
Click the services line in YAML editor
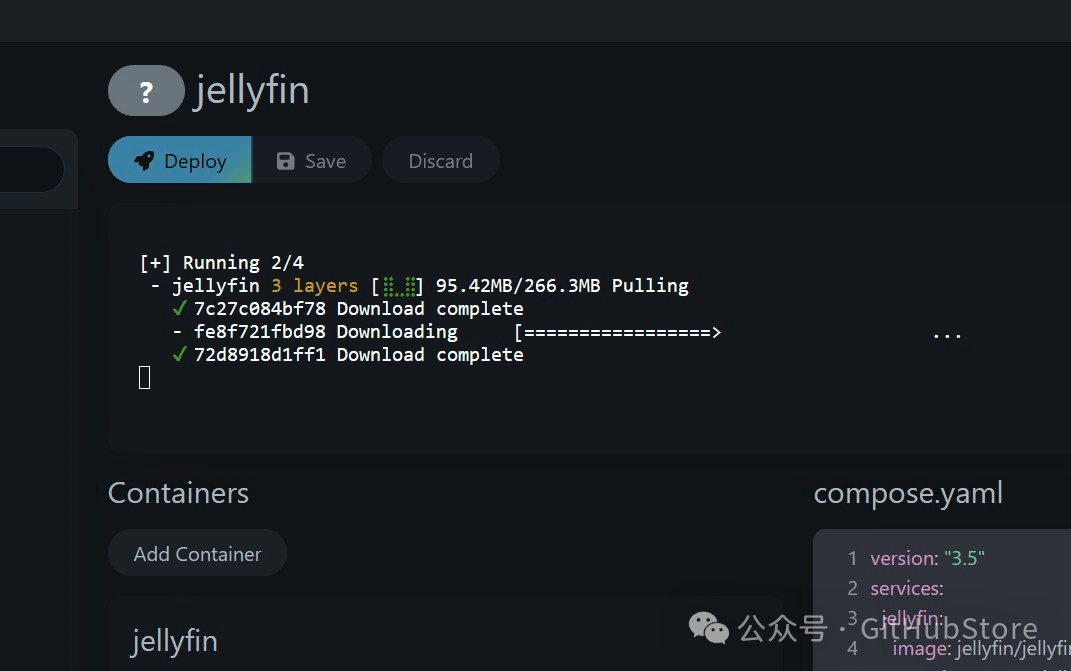tap(906, 588)
